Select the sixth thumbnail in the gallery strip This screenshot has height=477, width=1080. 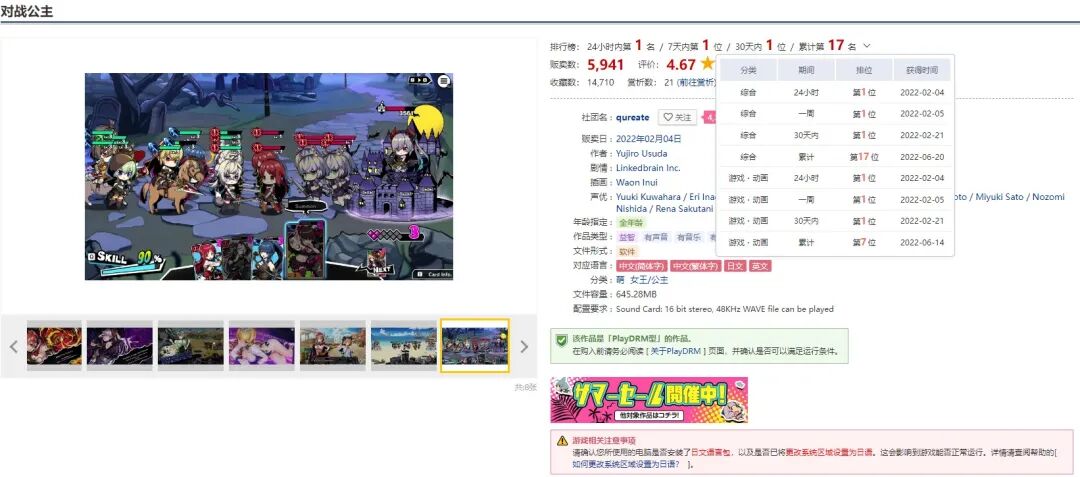coord(404,346)
